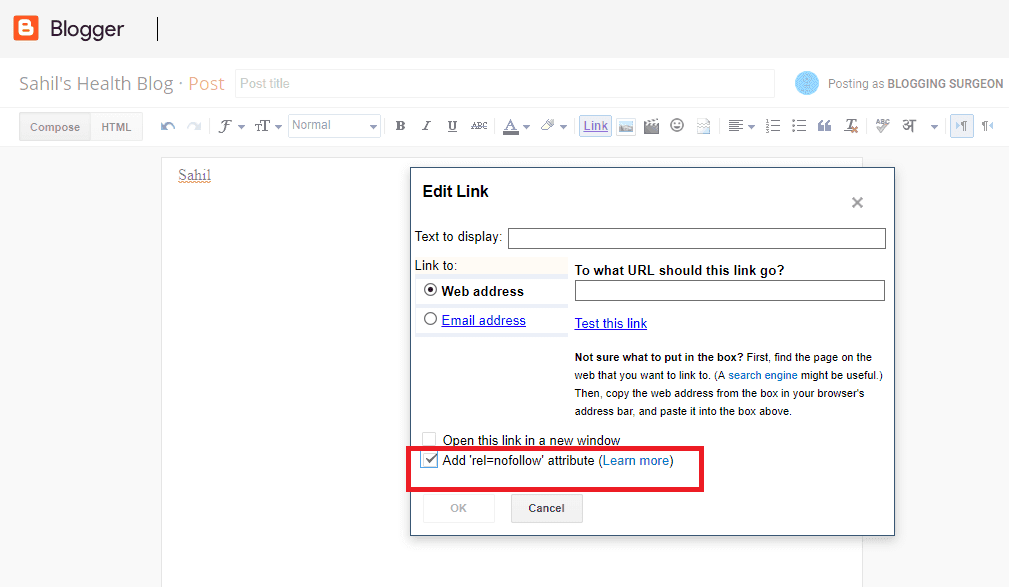1009x587 pixels.
Task: Open the Learn more link
Action: coord(636,460)
